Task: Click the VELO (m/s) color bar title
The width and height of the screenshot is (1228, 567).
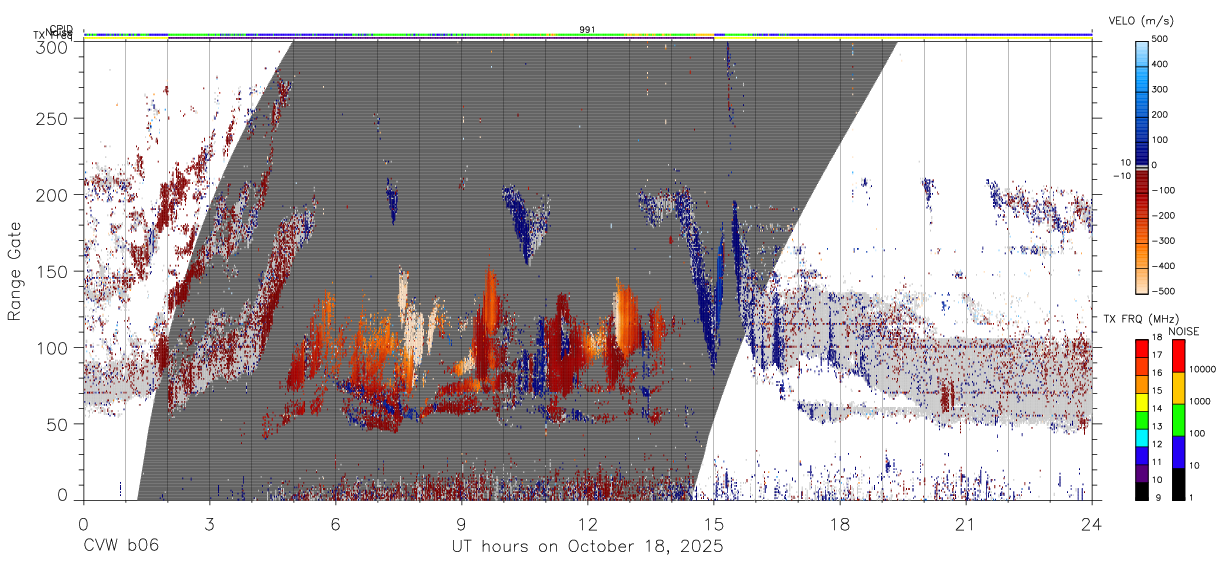Action: tap(1141, 20)
